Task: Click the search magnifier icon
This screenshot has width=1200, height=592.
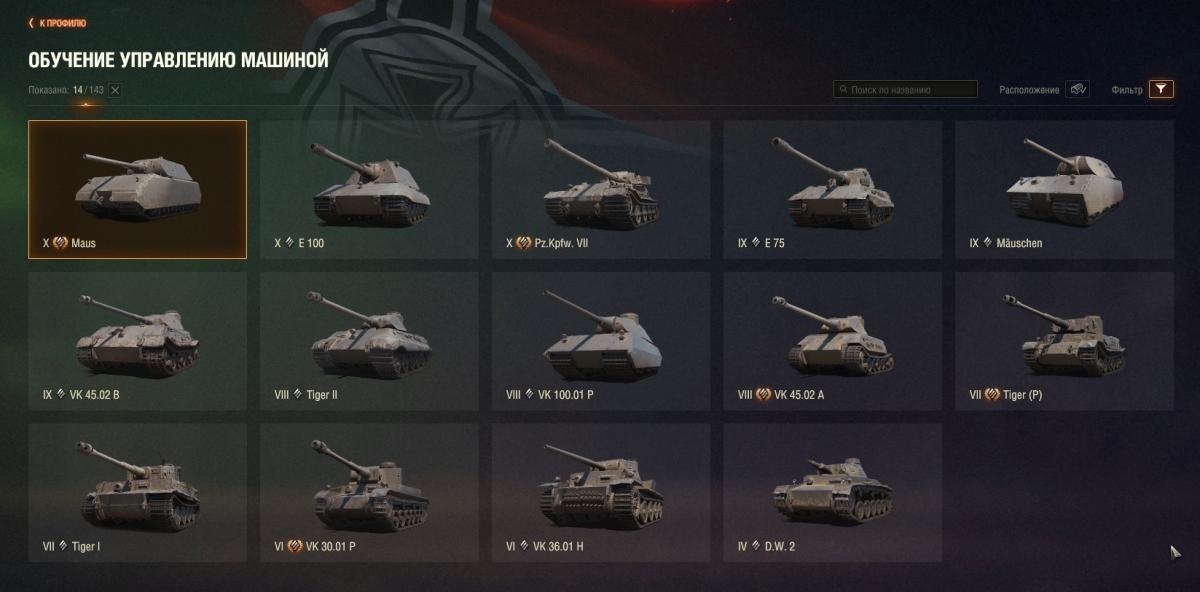Action: [x=844, y=90]
